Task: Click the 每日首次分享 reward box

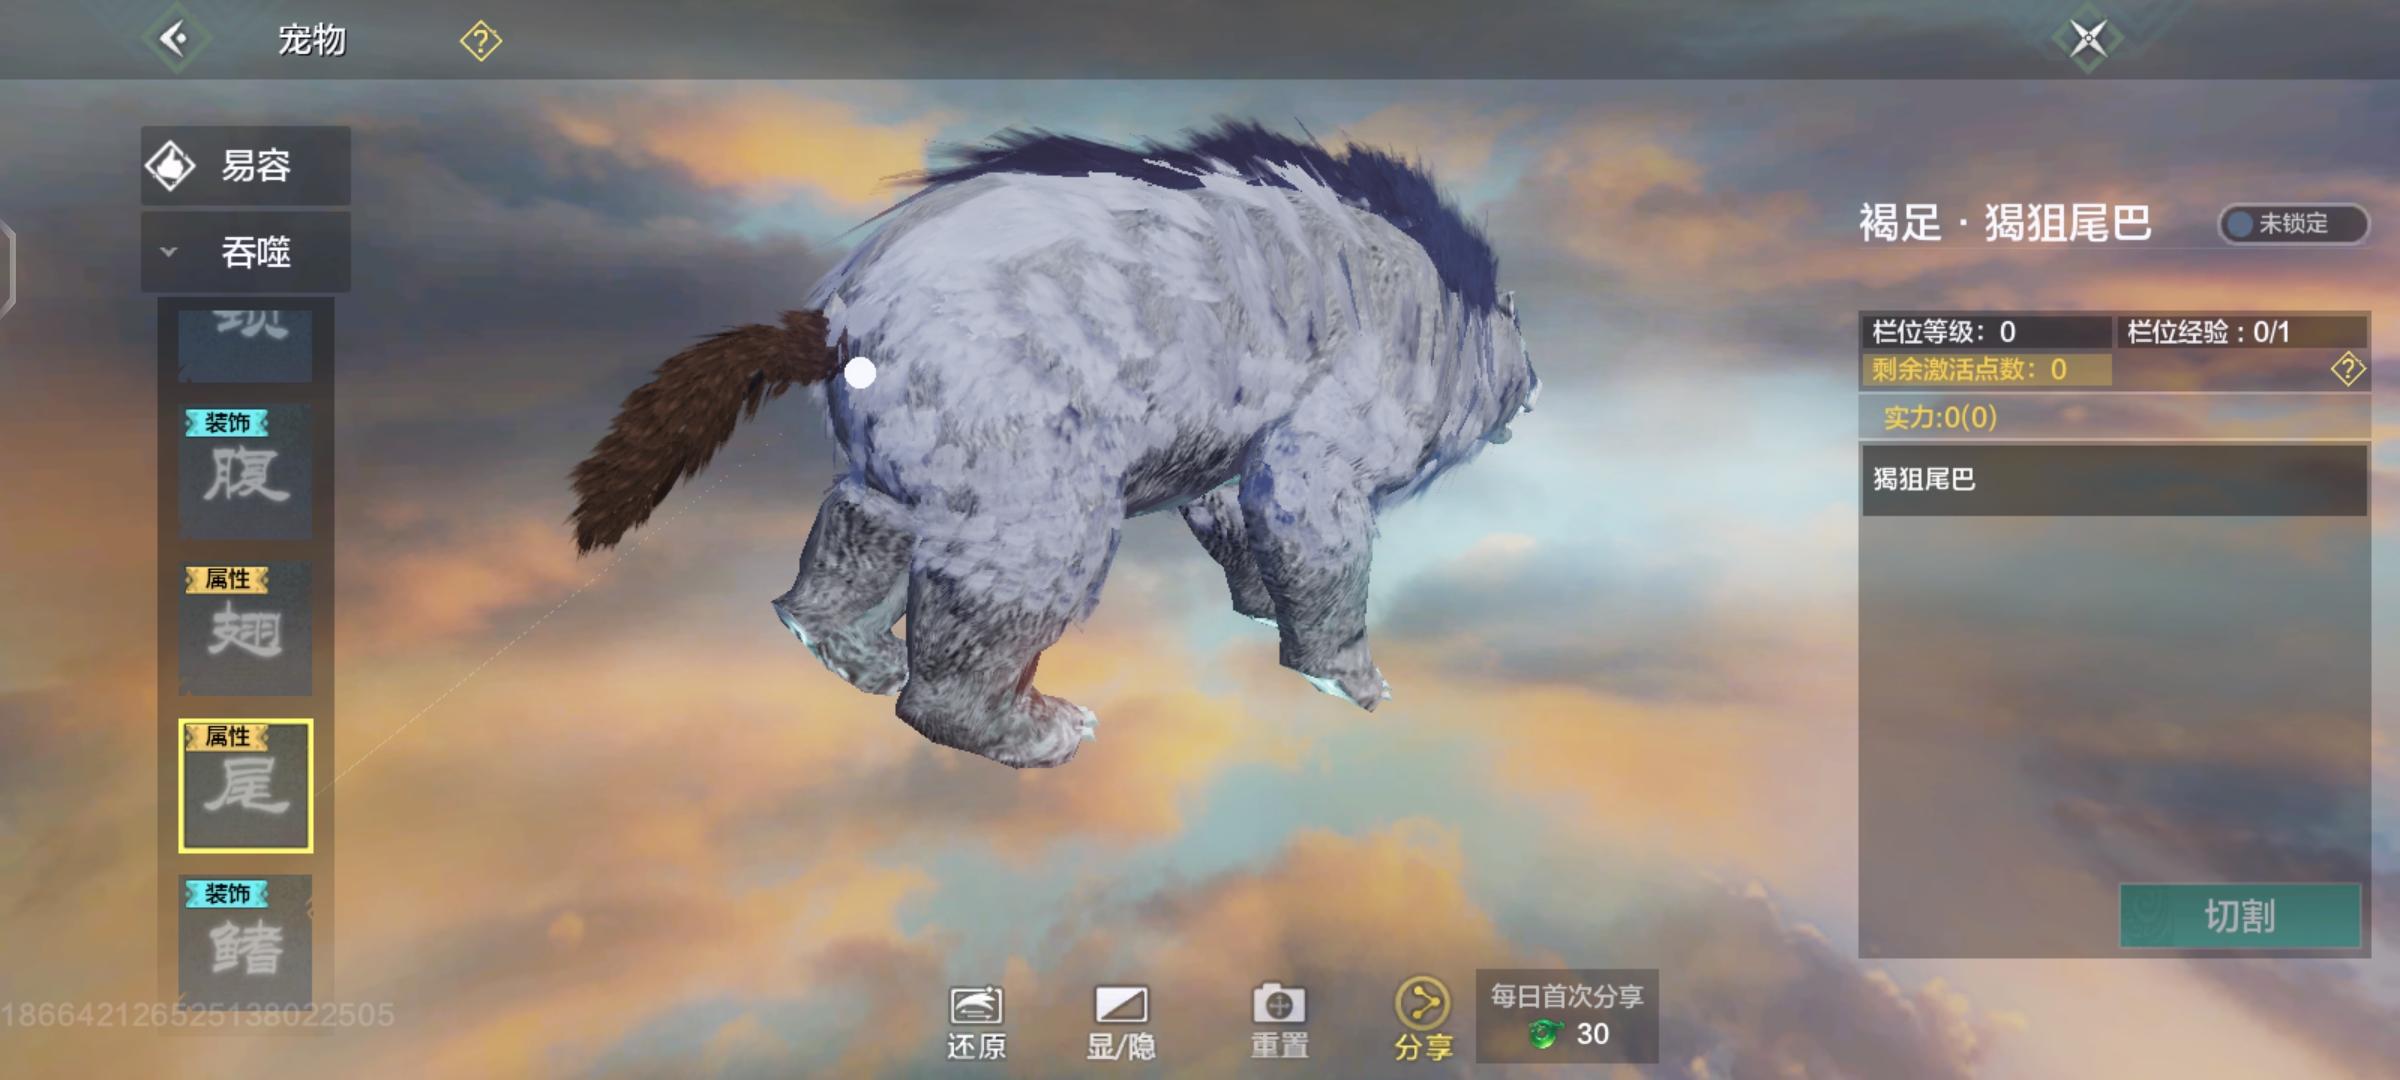Action: 1566,1015
